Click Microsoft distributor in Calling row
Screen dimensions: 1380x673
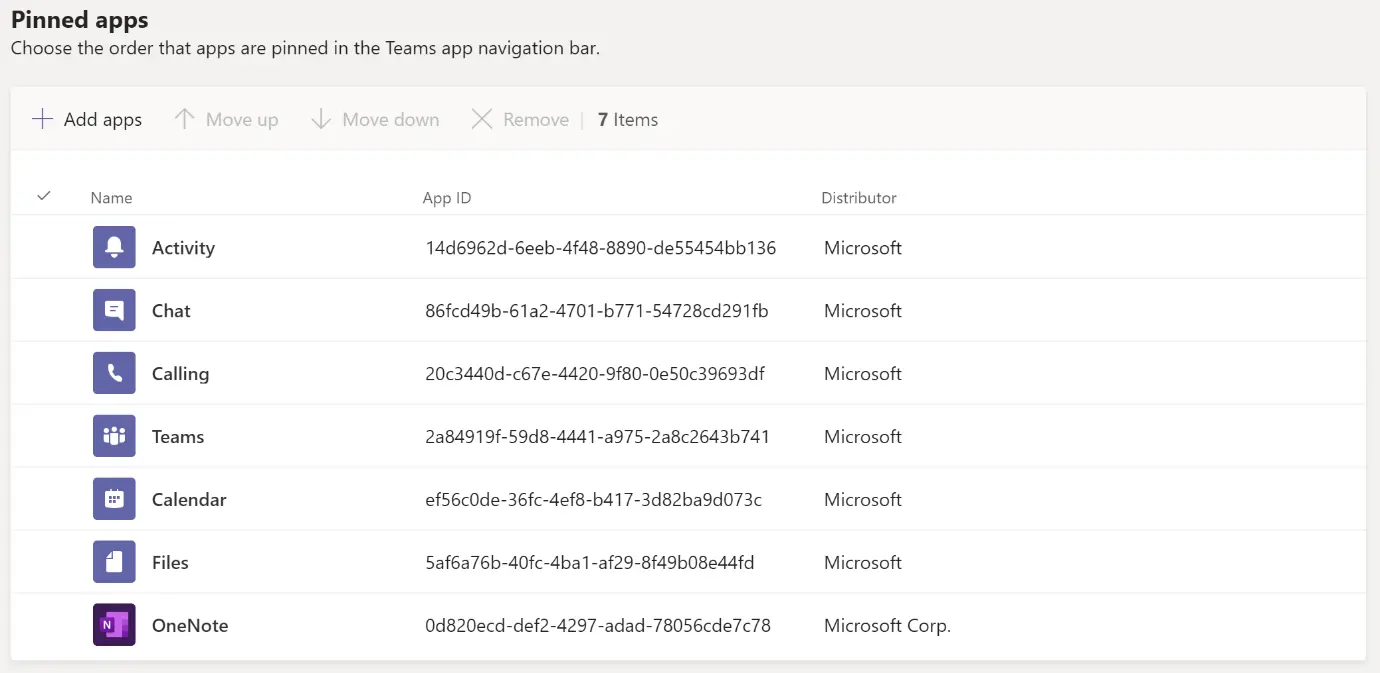point(863,374)
